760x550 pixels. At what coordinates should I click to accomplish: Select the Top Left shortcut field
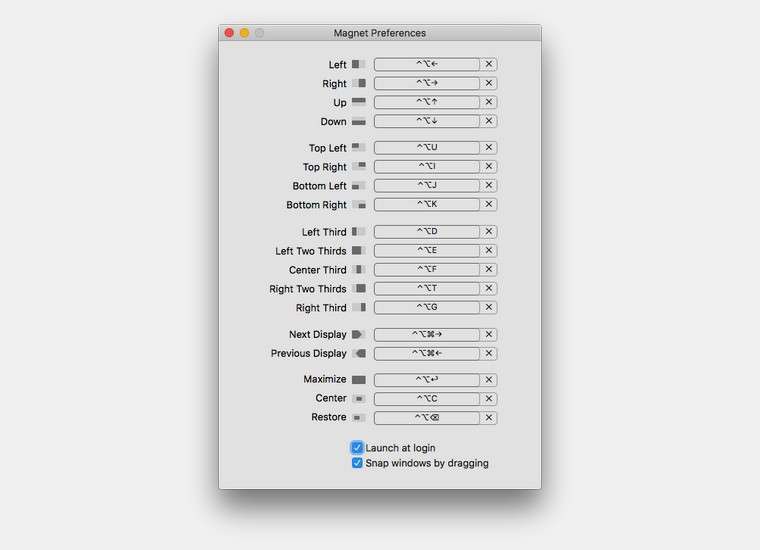click(427, 148)
